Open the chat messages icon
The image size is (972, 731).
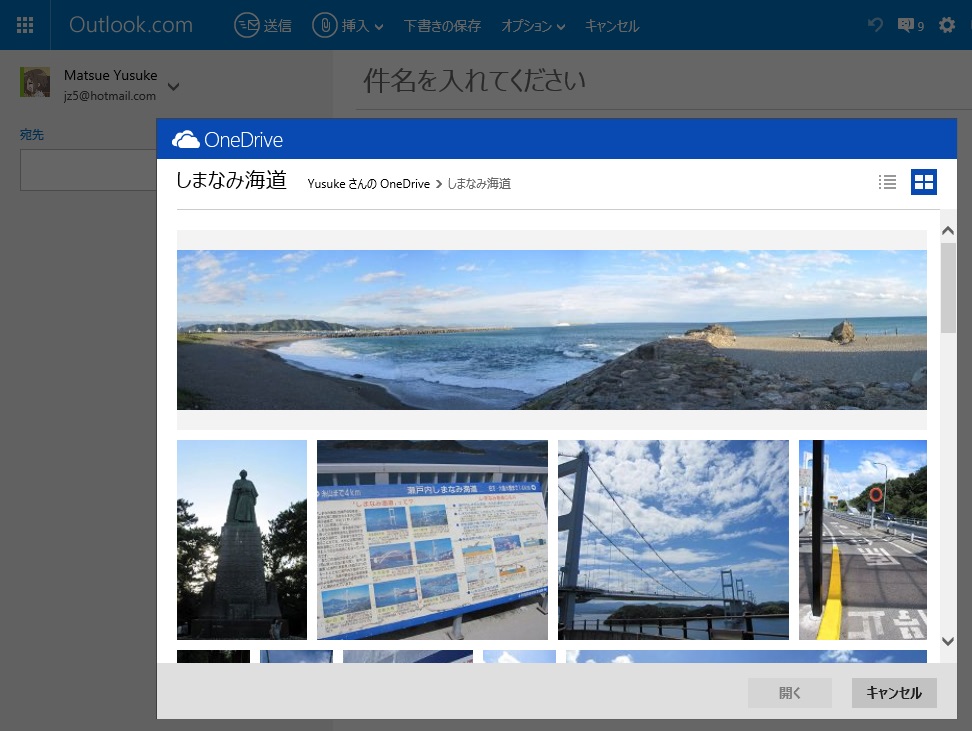click(910, 25)
